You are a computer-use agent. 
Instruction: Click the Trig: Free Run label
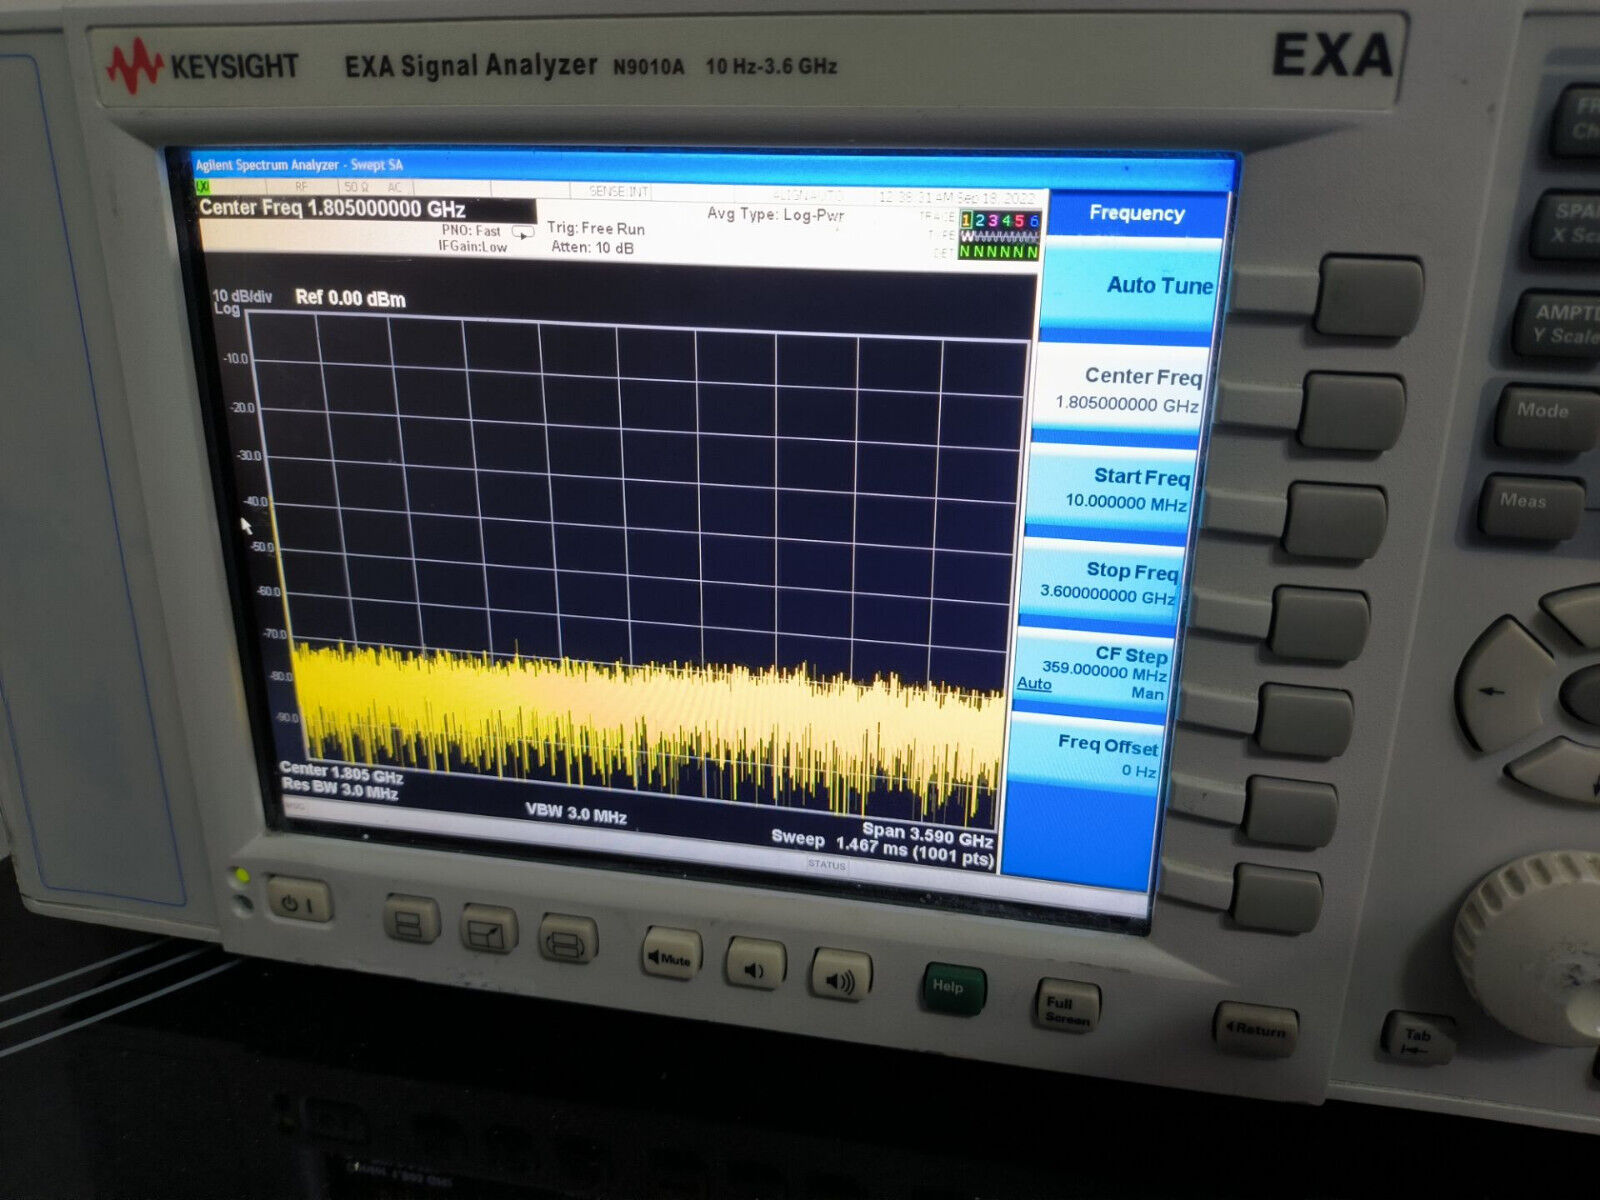click(596, 228)
